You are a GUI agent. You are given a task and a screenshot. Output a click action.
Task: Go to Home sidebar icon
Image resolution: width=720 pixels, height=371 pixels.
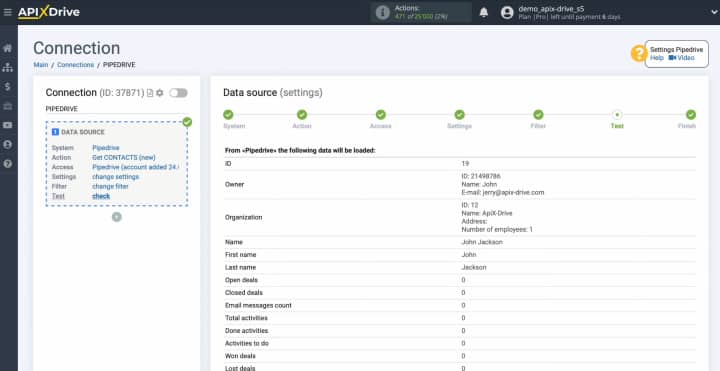[7, 48]
